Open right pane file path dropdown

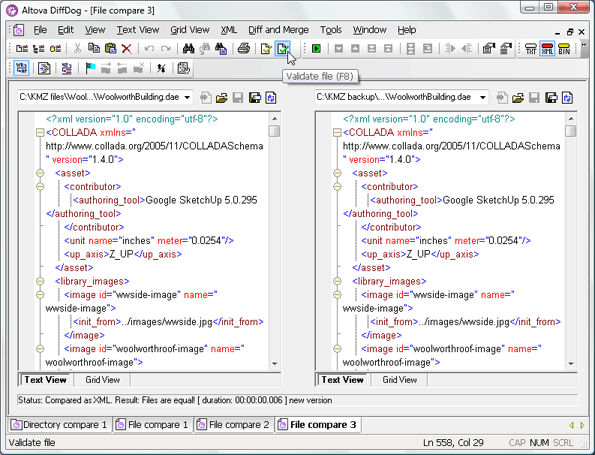pyautogui.click(x=483, y=98)
